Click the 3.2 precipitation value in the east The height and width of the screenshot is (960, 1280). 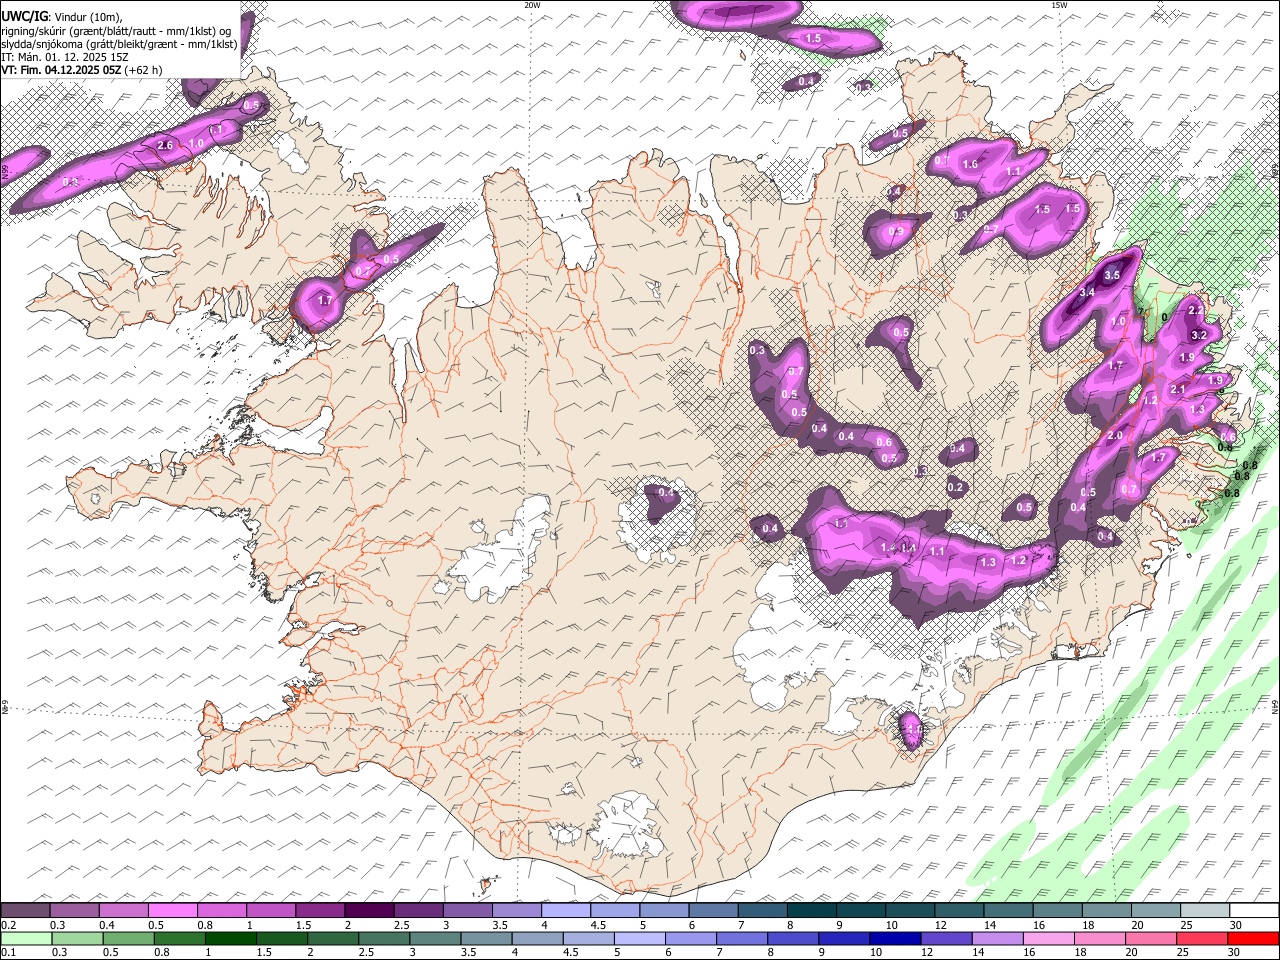1200,334
